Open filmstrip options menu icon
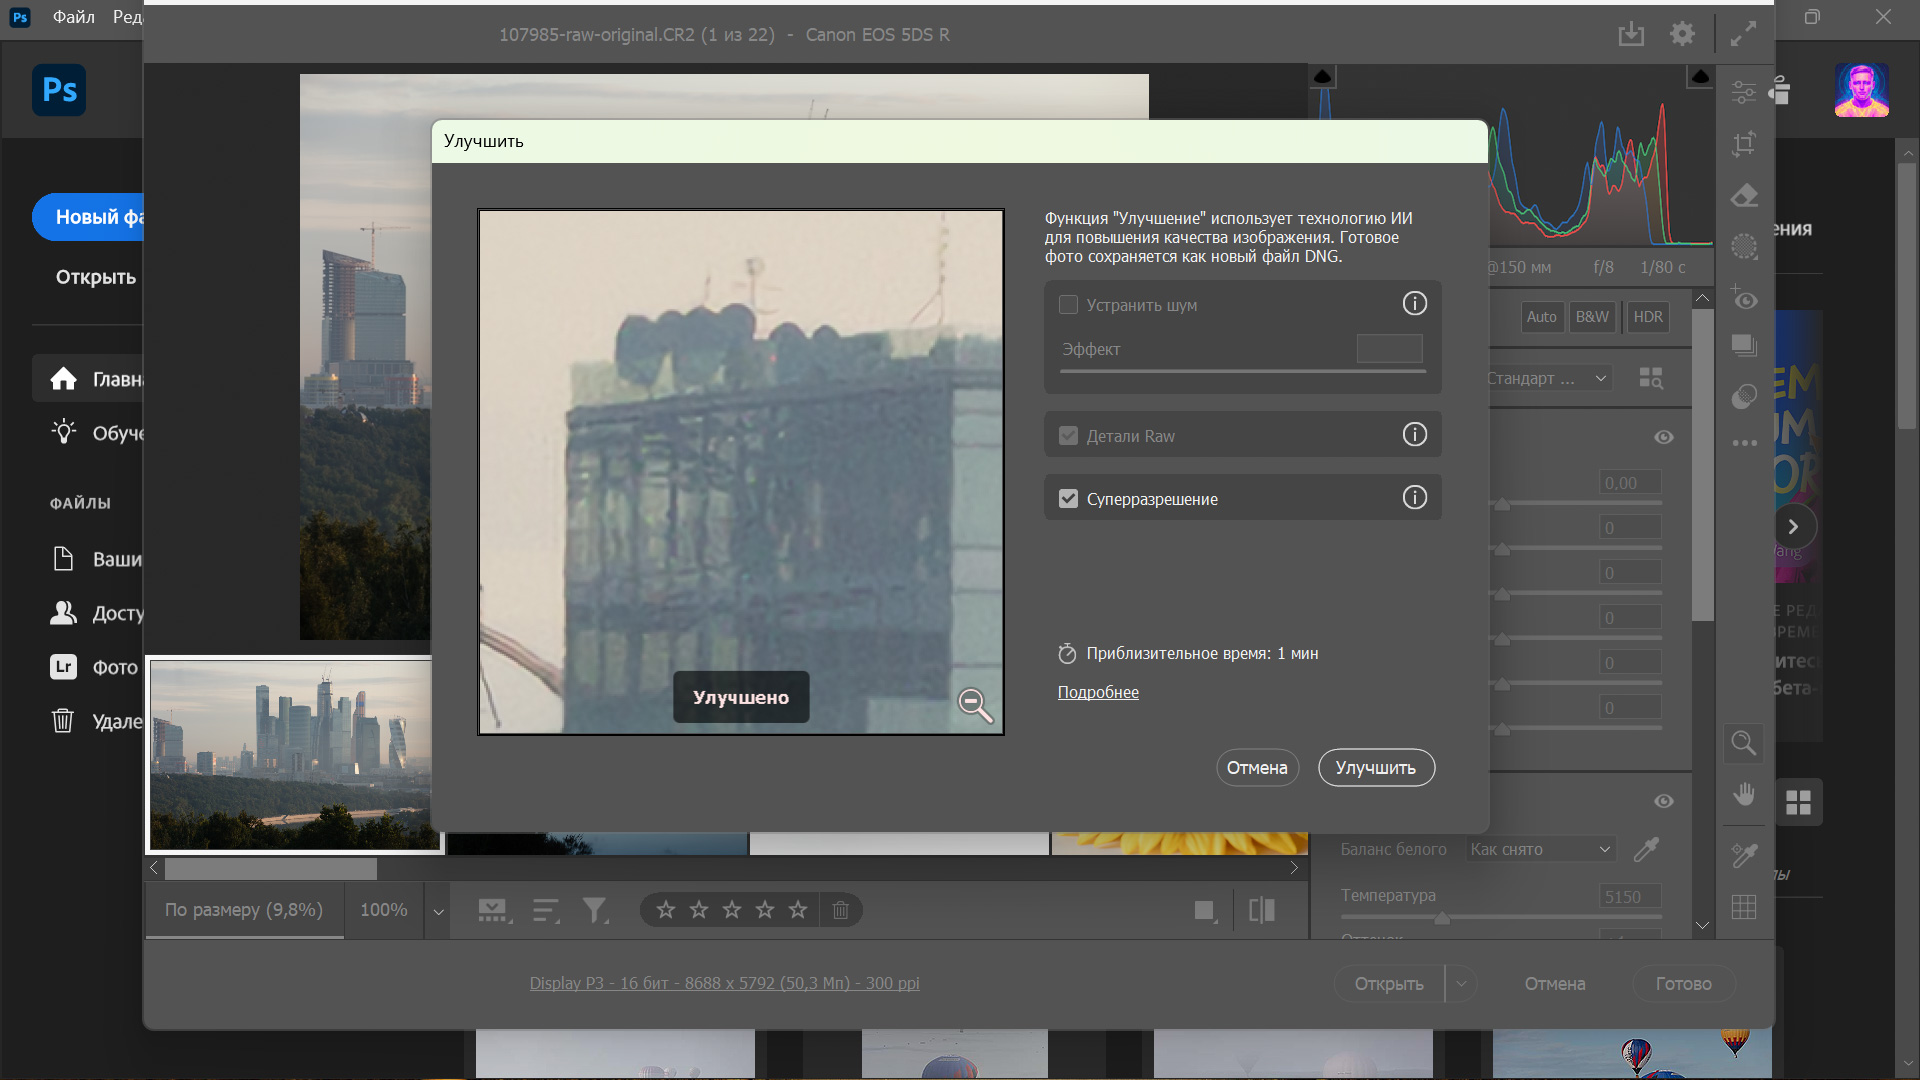1920x1080 pixels. point(493,910)
